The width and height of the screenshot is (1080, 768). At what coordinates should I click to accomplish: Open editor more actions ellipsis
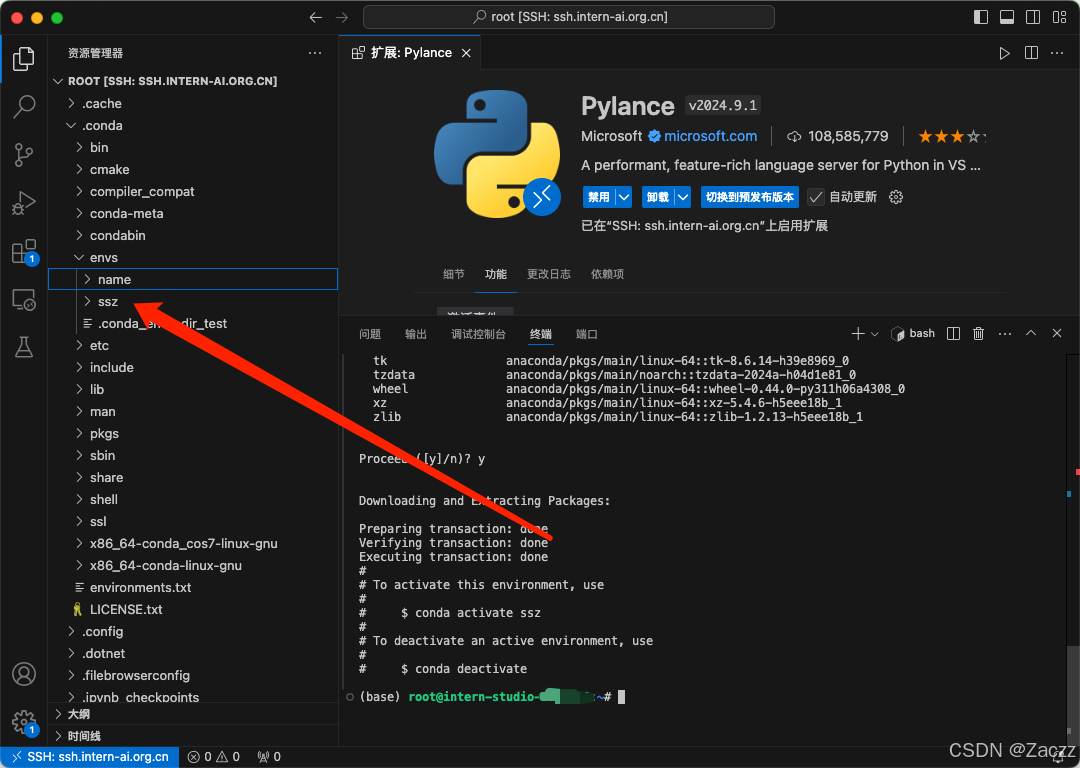click(1057, 53)
